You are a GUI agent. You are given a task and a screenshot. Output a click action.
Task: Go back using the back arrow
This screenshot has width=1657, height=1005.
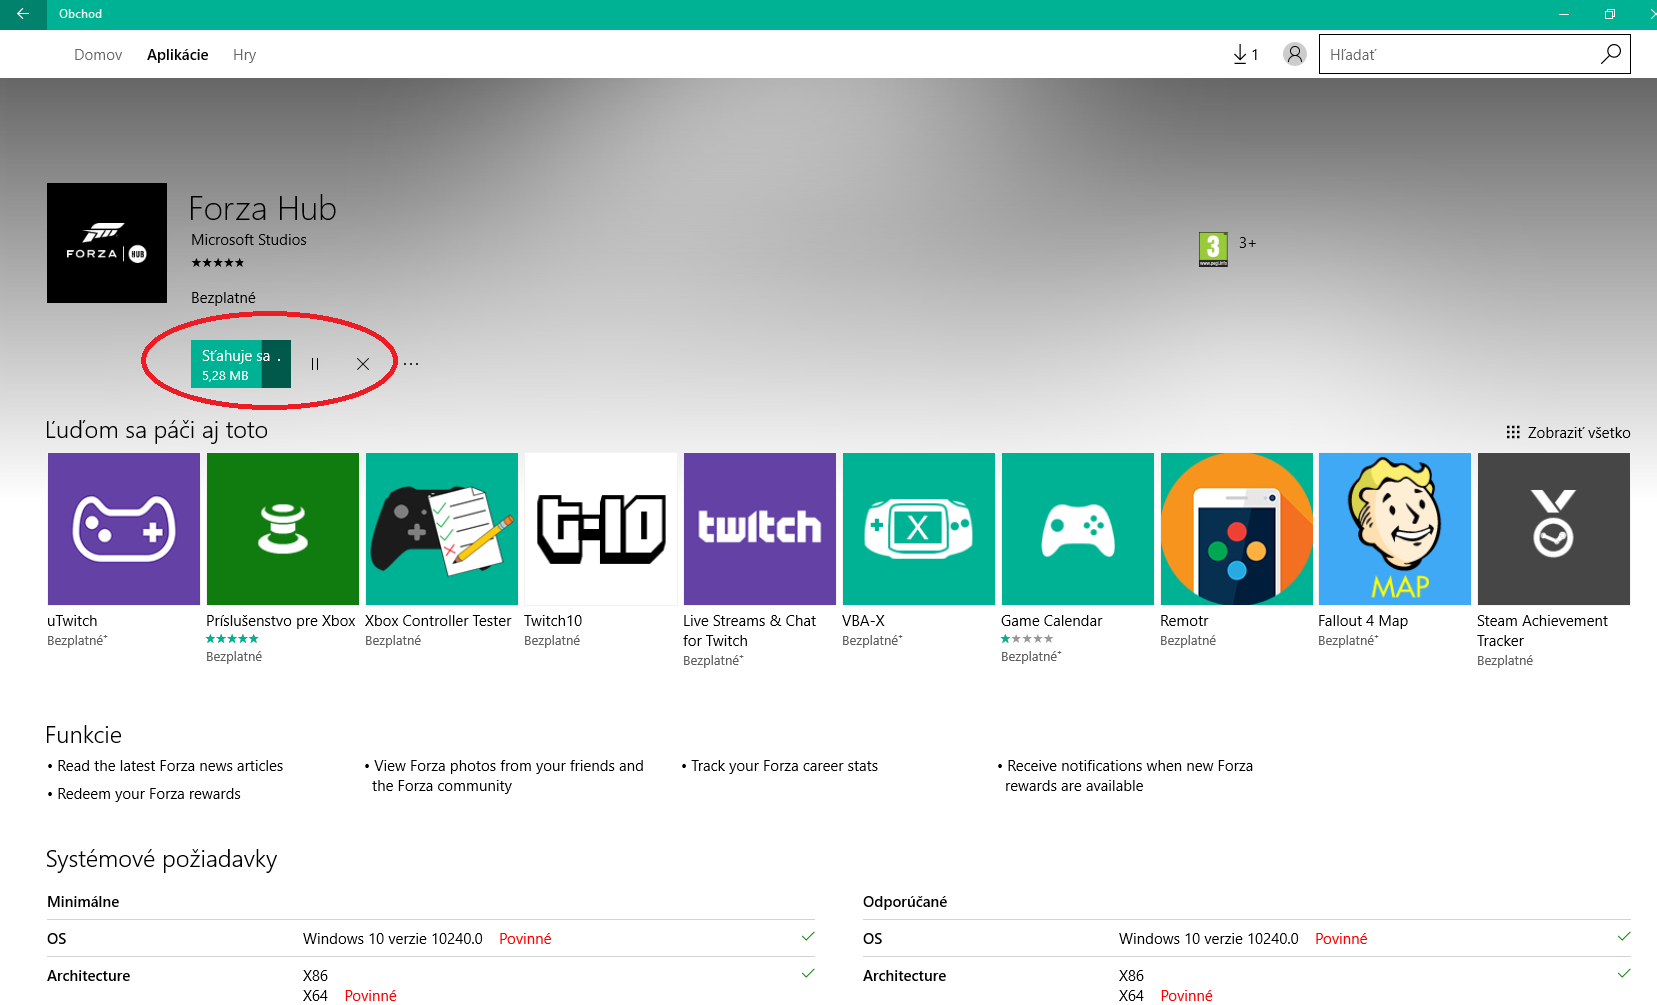click(x=22, y=14)
